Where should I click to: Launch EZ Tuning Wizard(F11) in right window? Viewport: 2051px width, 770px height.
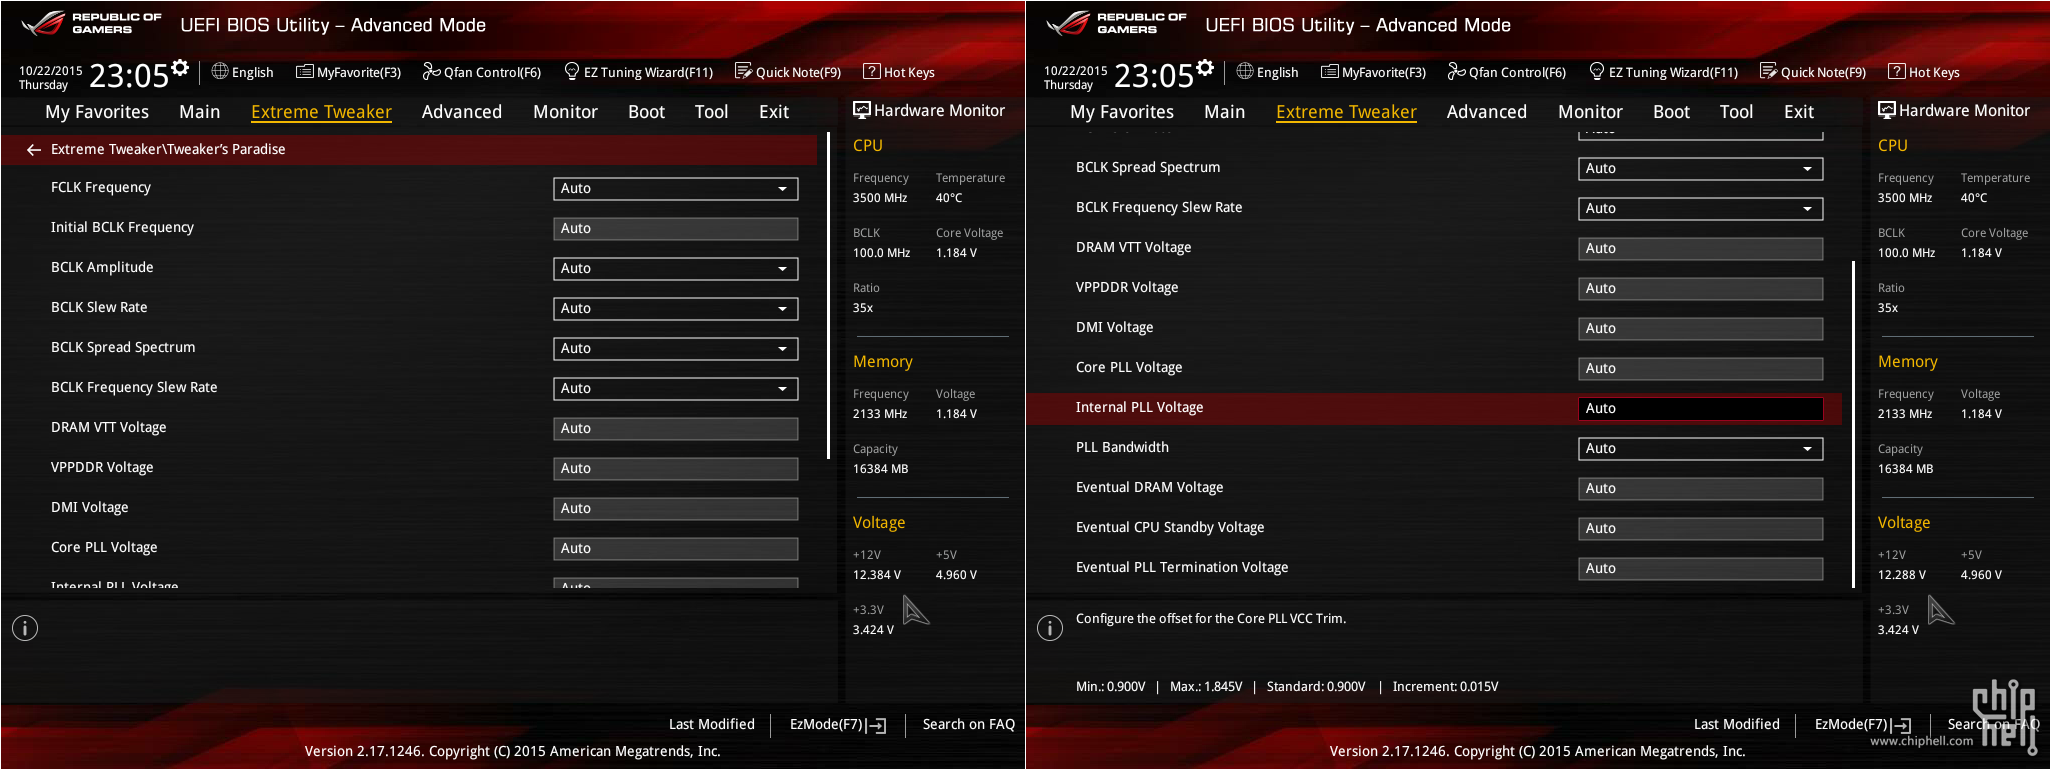pos(1664,72)
